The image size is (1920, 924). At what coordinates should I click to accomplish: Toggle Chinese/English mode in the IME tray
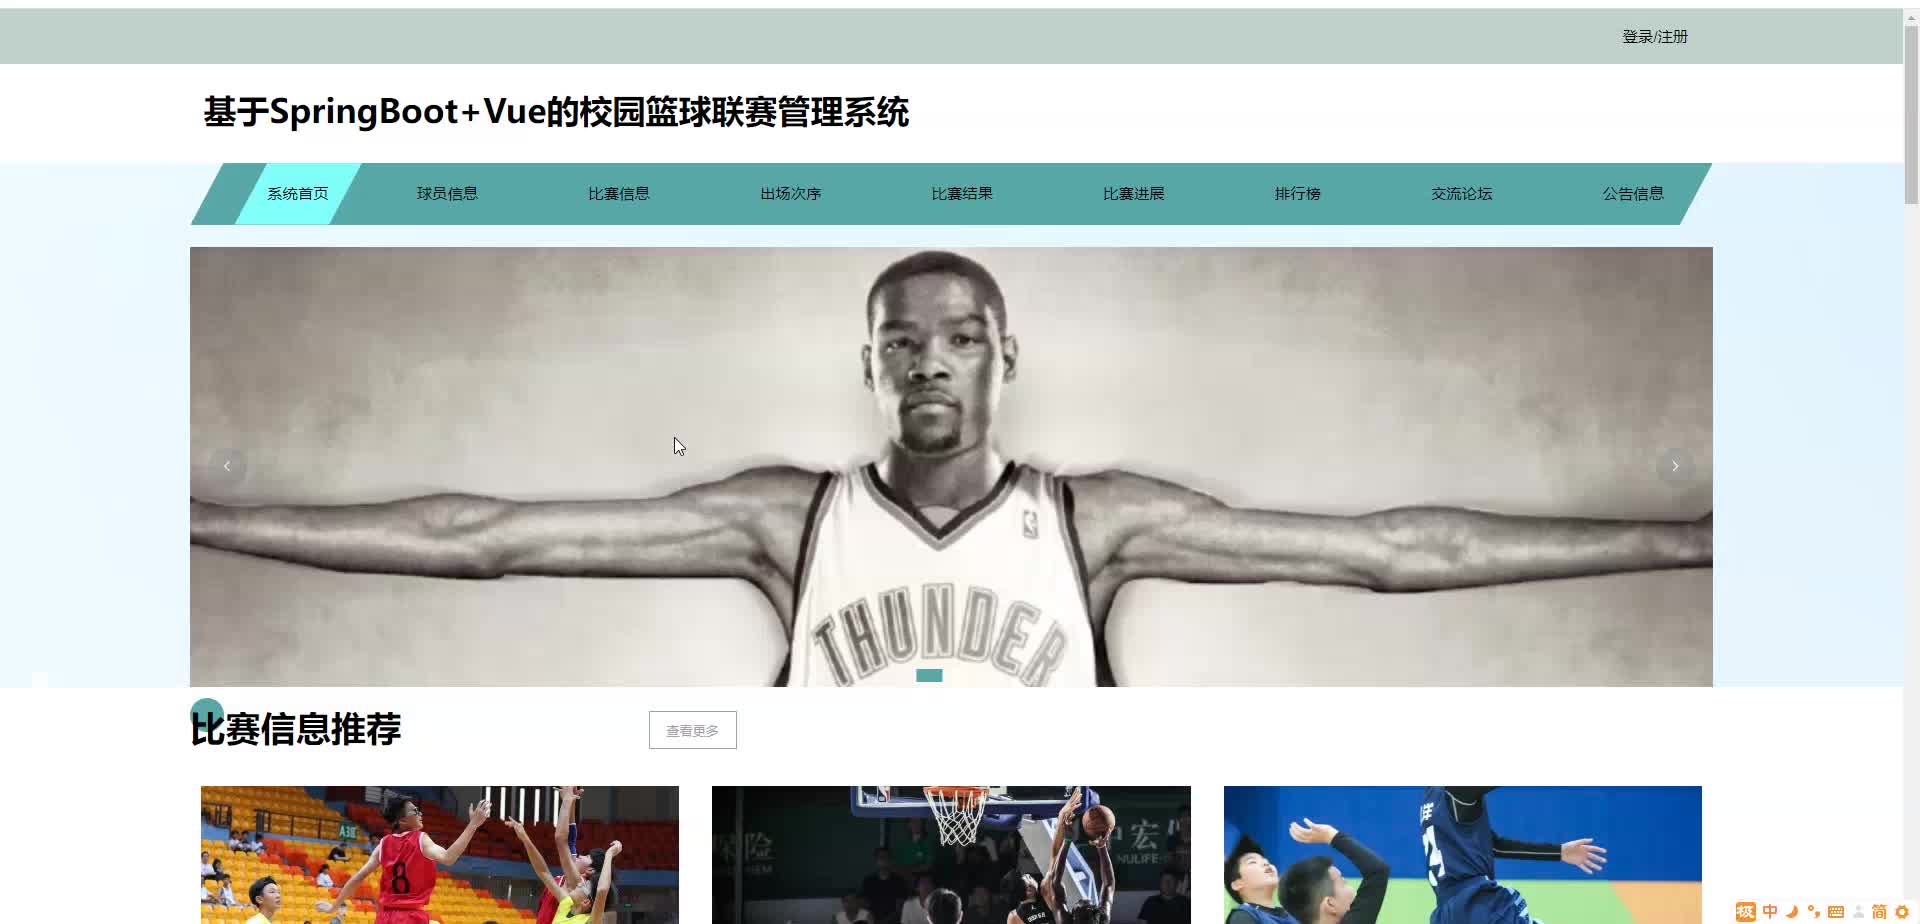click(x=1770, y=911)
